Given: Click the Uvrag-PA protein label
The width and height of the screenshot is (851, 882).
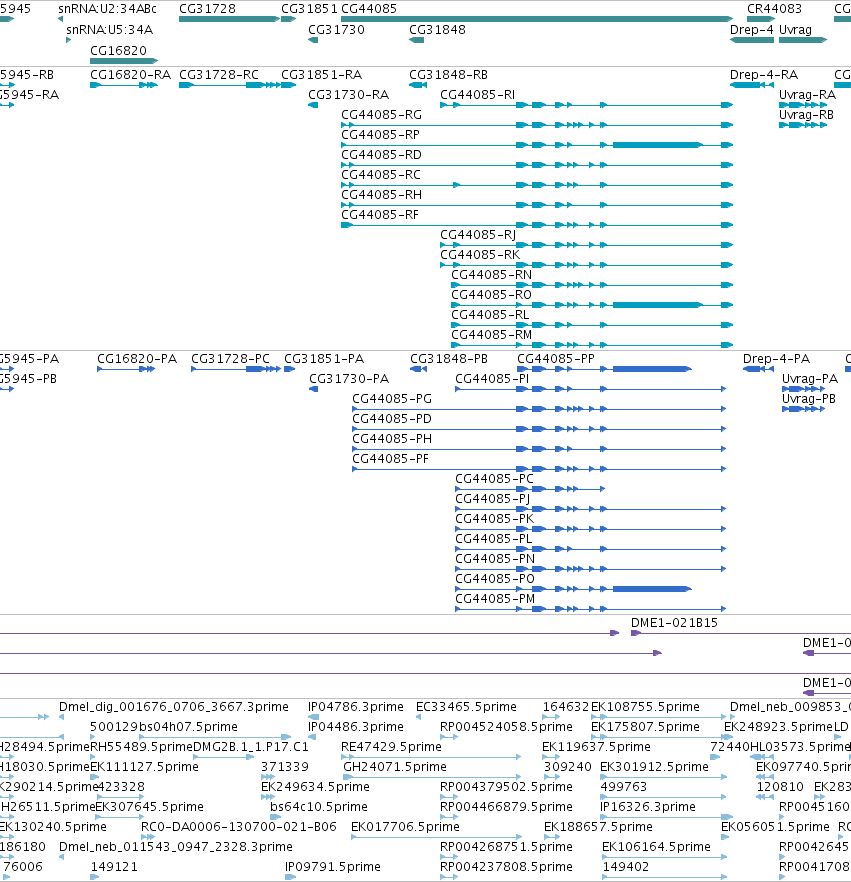Looking at the screenshot, I should (809, 379).
